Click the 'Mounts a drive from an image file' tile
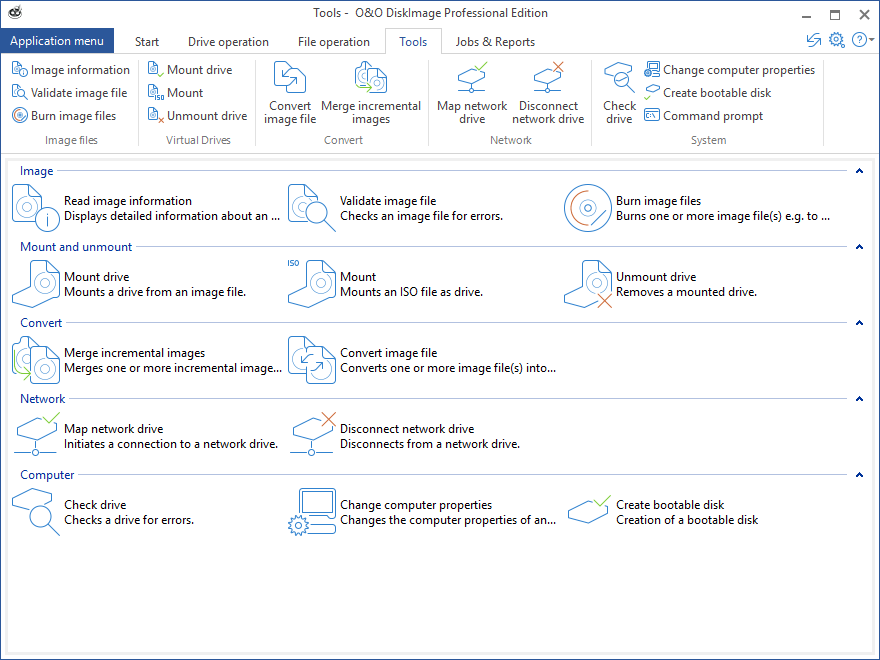The height and width of the screenshot is (660, 880). [129, 284]
